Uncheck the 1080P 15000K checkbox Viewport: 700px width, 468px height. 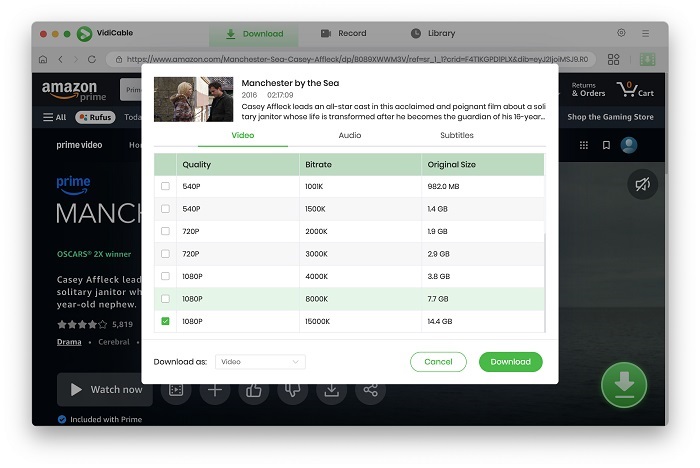click(x=165, y=321)
